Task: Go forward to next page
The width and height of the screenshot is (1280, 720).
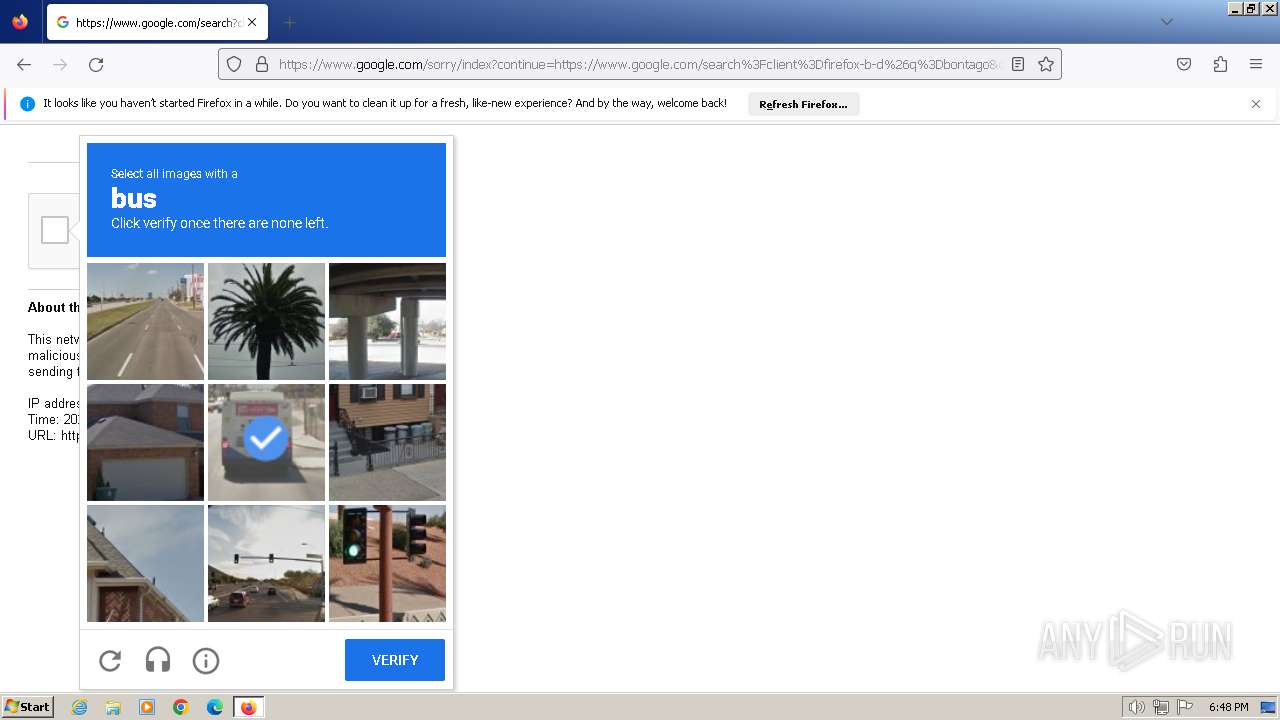Action: click(60, 64)
